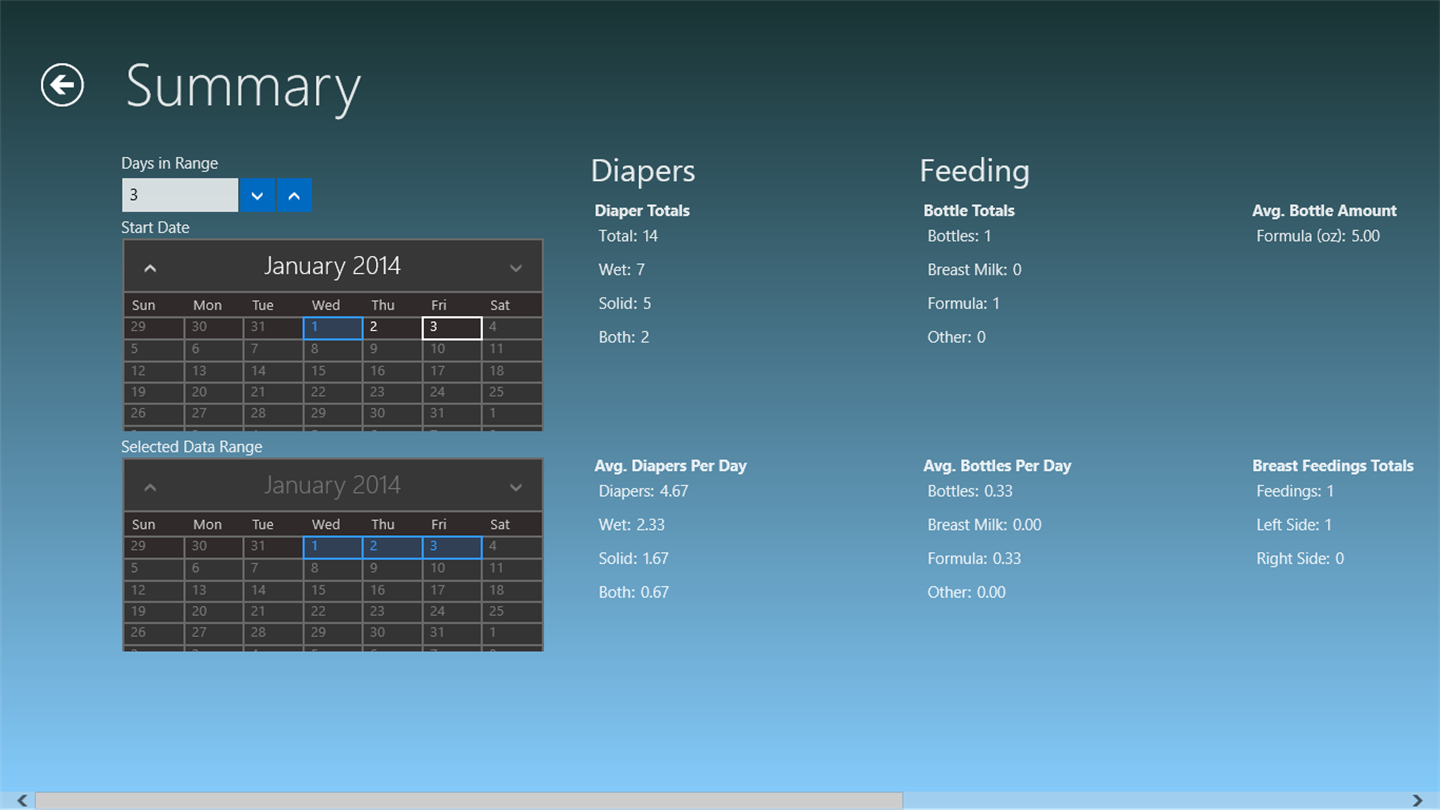Increase Days in Range with the up button
Screen dimensions: 1440x810
click(x=294, y=195)
